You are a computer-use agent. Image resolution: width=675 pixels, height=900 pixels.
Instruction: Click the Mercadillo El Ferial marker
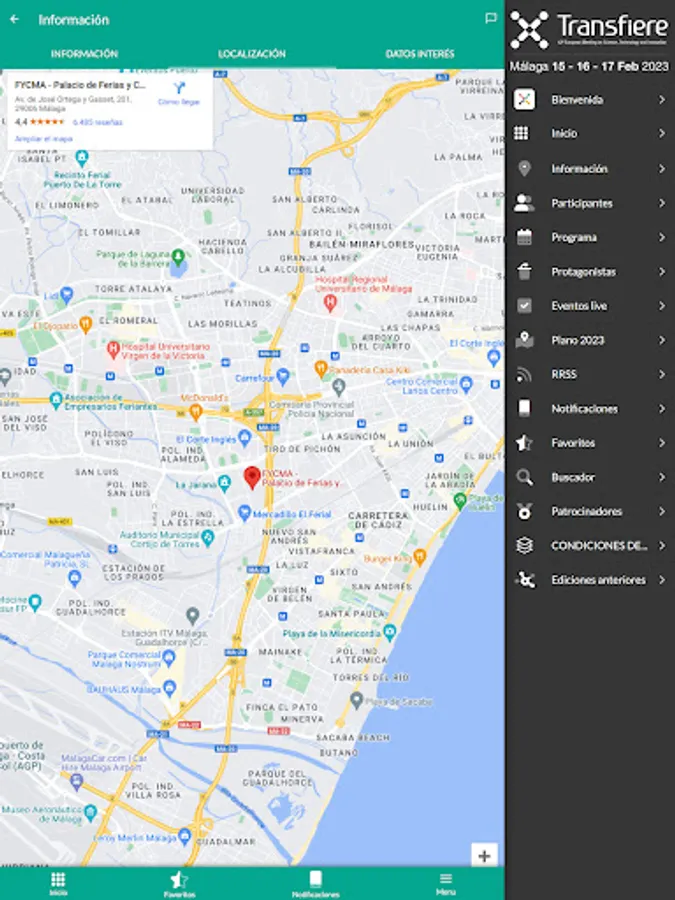(x=245, y=513)
